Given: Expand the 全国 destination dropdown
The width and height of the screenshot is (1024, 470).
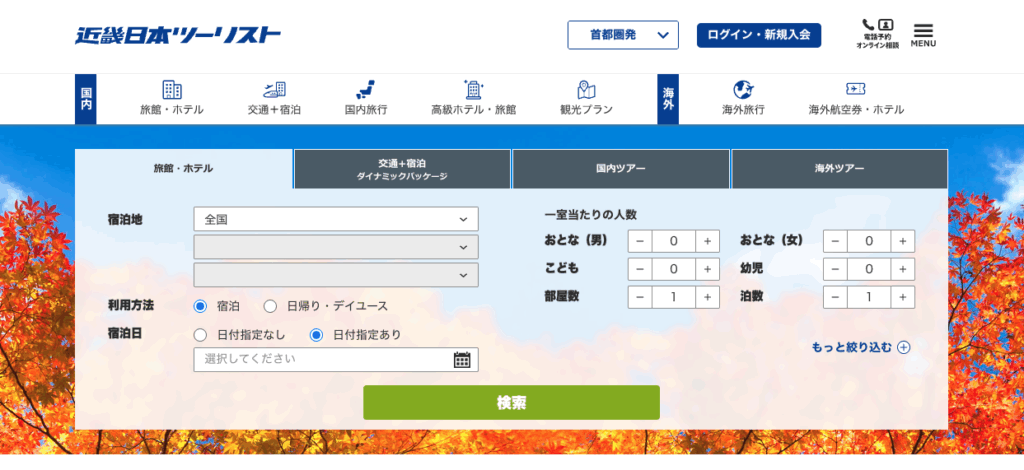Looking at the screenshot, I should tap(335, 219).
